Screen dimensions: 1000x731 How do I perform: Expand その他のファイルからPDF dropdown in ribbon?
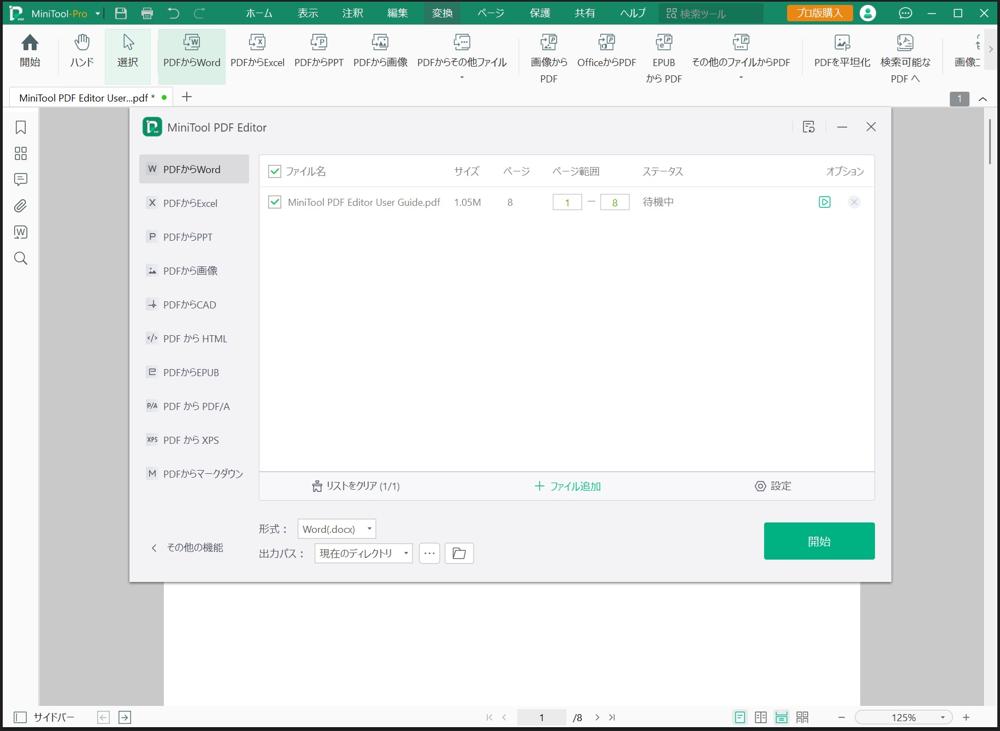coord(741,78)
